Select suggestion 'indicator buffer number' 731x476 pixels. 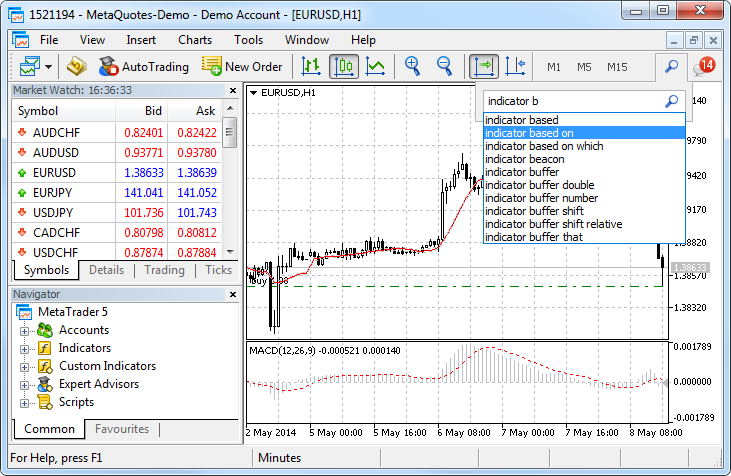click(x=584, y=198)
